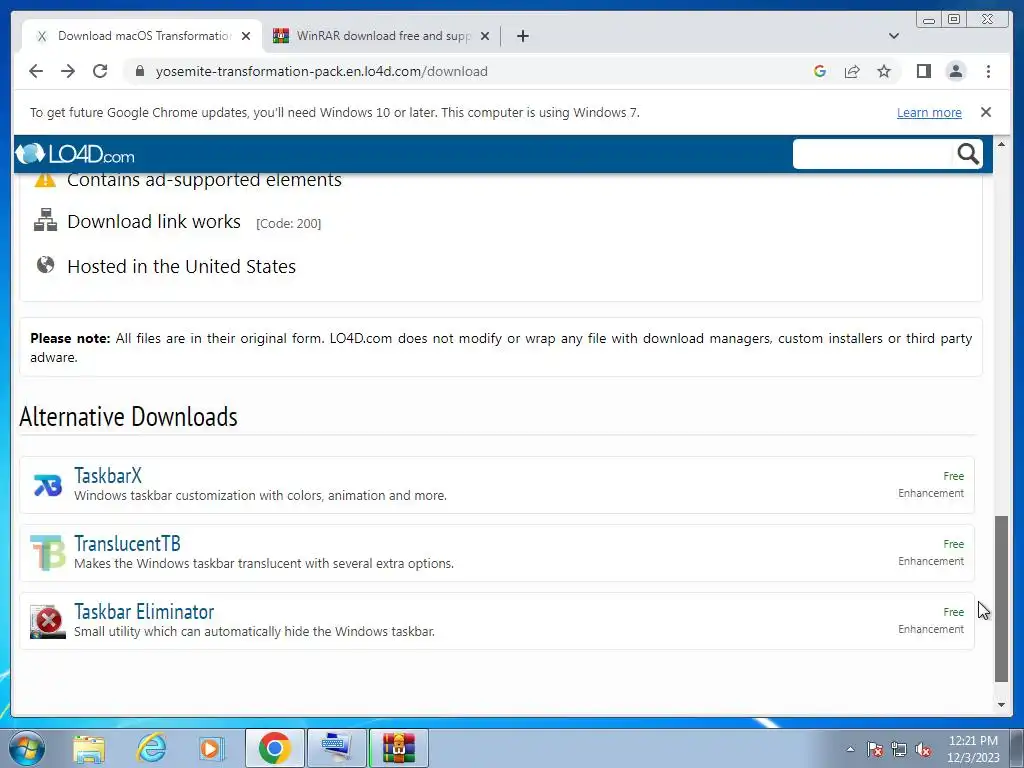Click the scrollbar down arrow
Viewport: 1024px width, 768px height.
(1001, 705)
